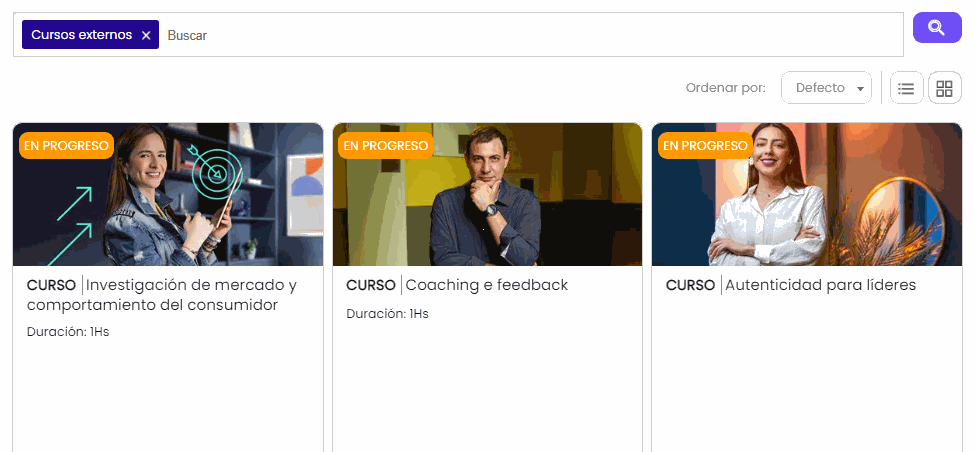The image size is (975, 452).
Task: Remove the Cursos externos filter tag
Action: coord(146,35)
